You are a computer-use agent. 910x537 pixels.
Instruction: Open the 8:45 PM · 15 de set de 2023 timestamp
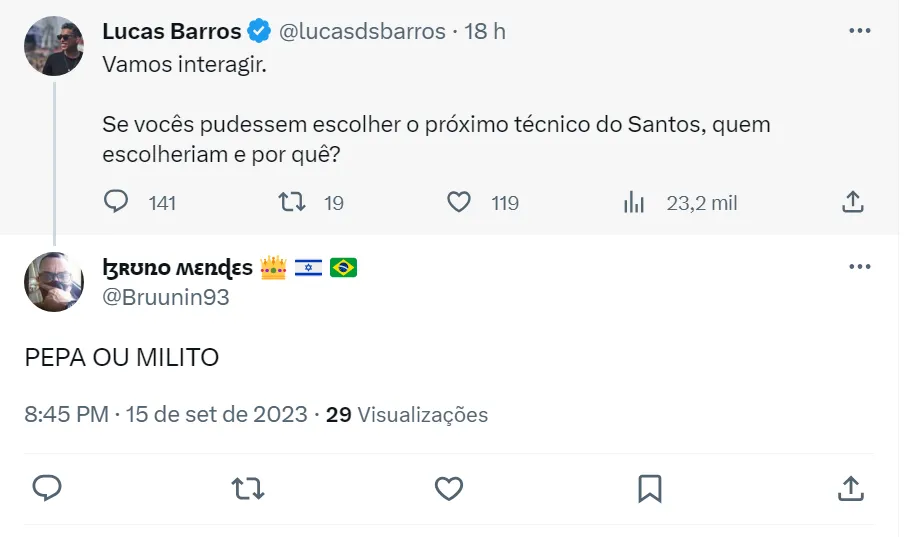tap(166, 414)
